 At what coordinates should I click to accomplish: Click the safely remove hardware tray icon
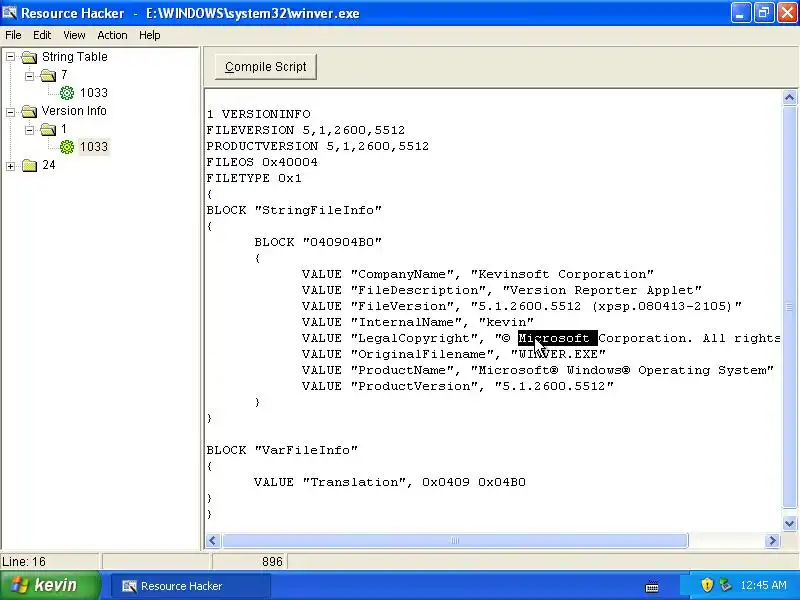(x=725, y=585)
